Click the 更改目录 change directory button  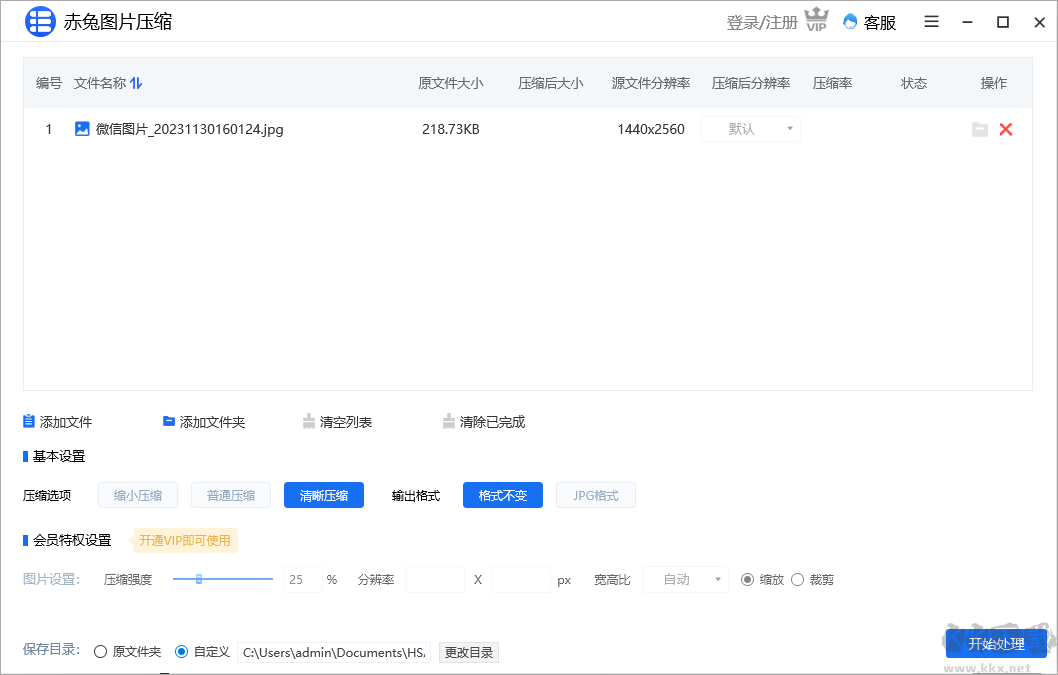click(468, 652)
